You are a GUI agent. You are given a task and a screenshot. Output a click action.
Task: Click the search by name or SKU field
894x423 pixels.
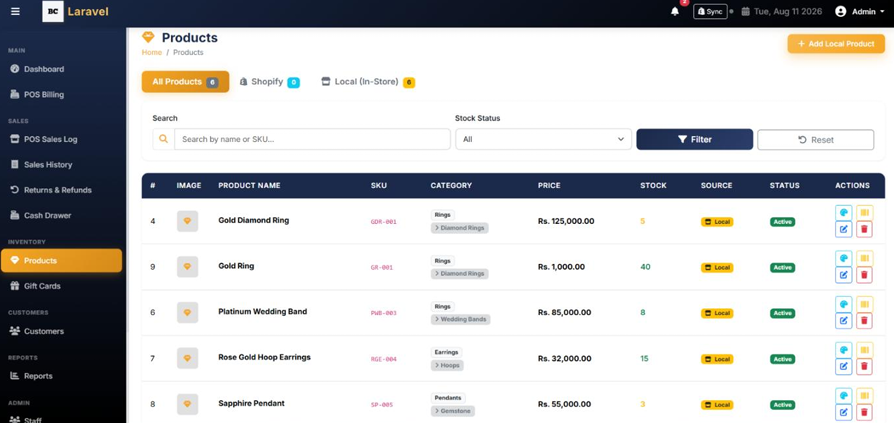(312, 139)
